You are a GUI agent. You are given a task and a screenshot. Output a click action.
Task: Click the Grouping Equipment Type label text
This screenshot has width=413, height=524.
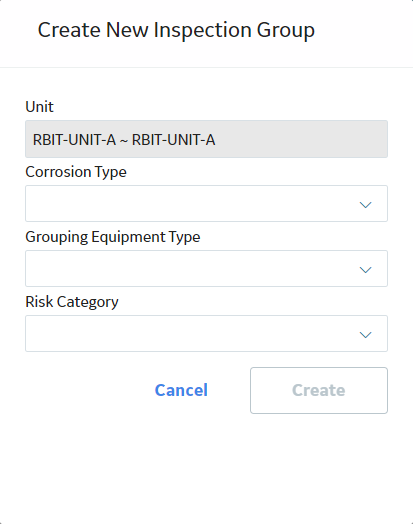tap(113, 237)
